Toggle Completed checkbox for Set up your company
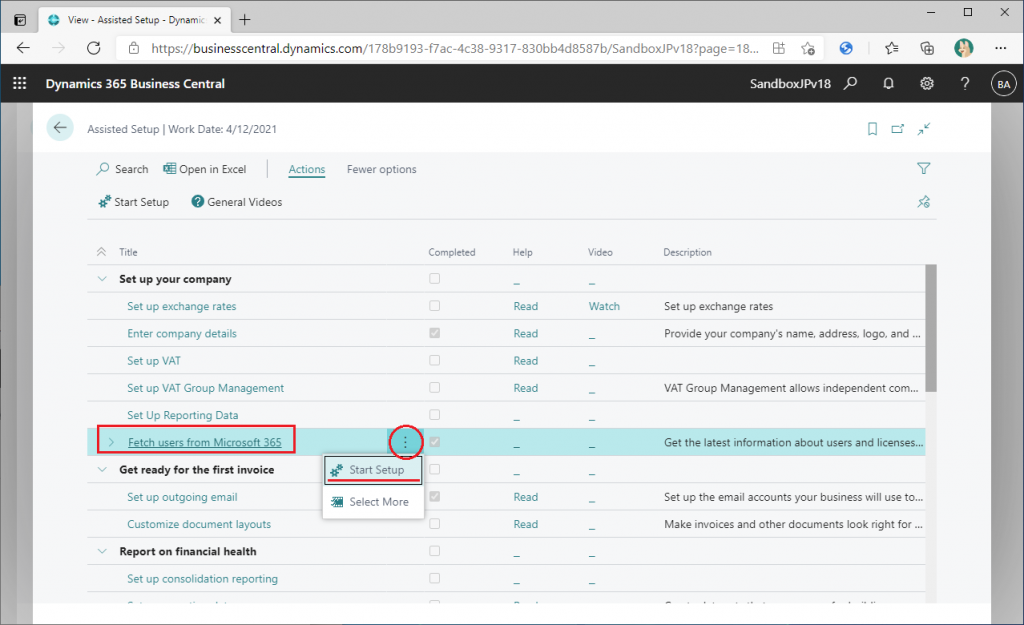This screenshot has height=625, width=1024. pos(434,278)
